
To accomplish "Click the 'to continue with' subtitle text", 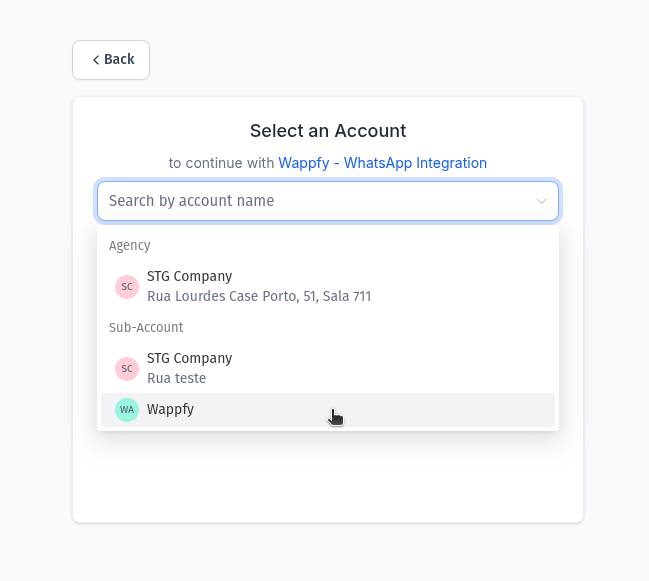I will coord(221,163).
